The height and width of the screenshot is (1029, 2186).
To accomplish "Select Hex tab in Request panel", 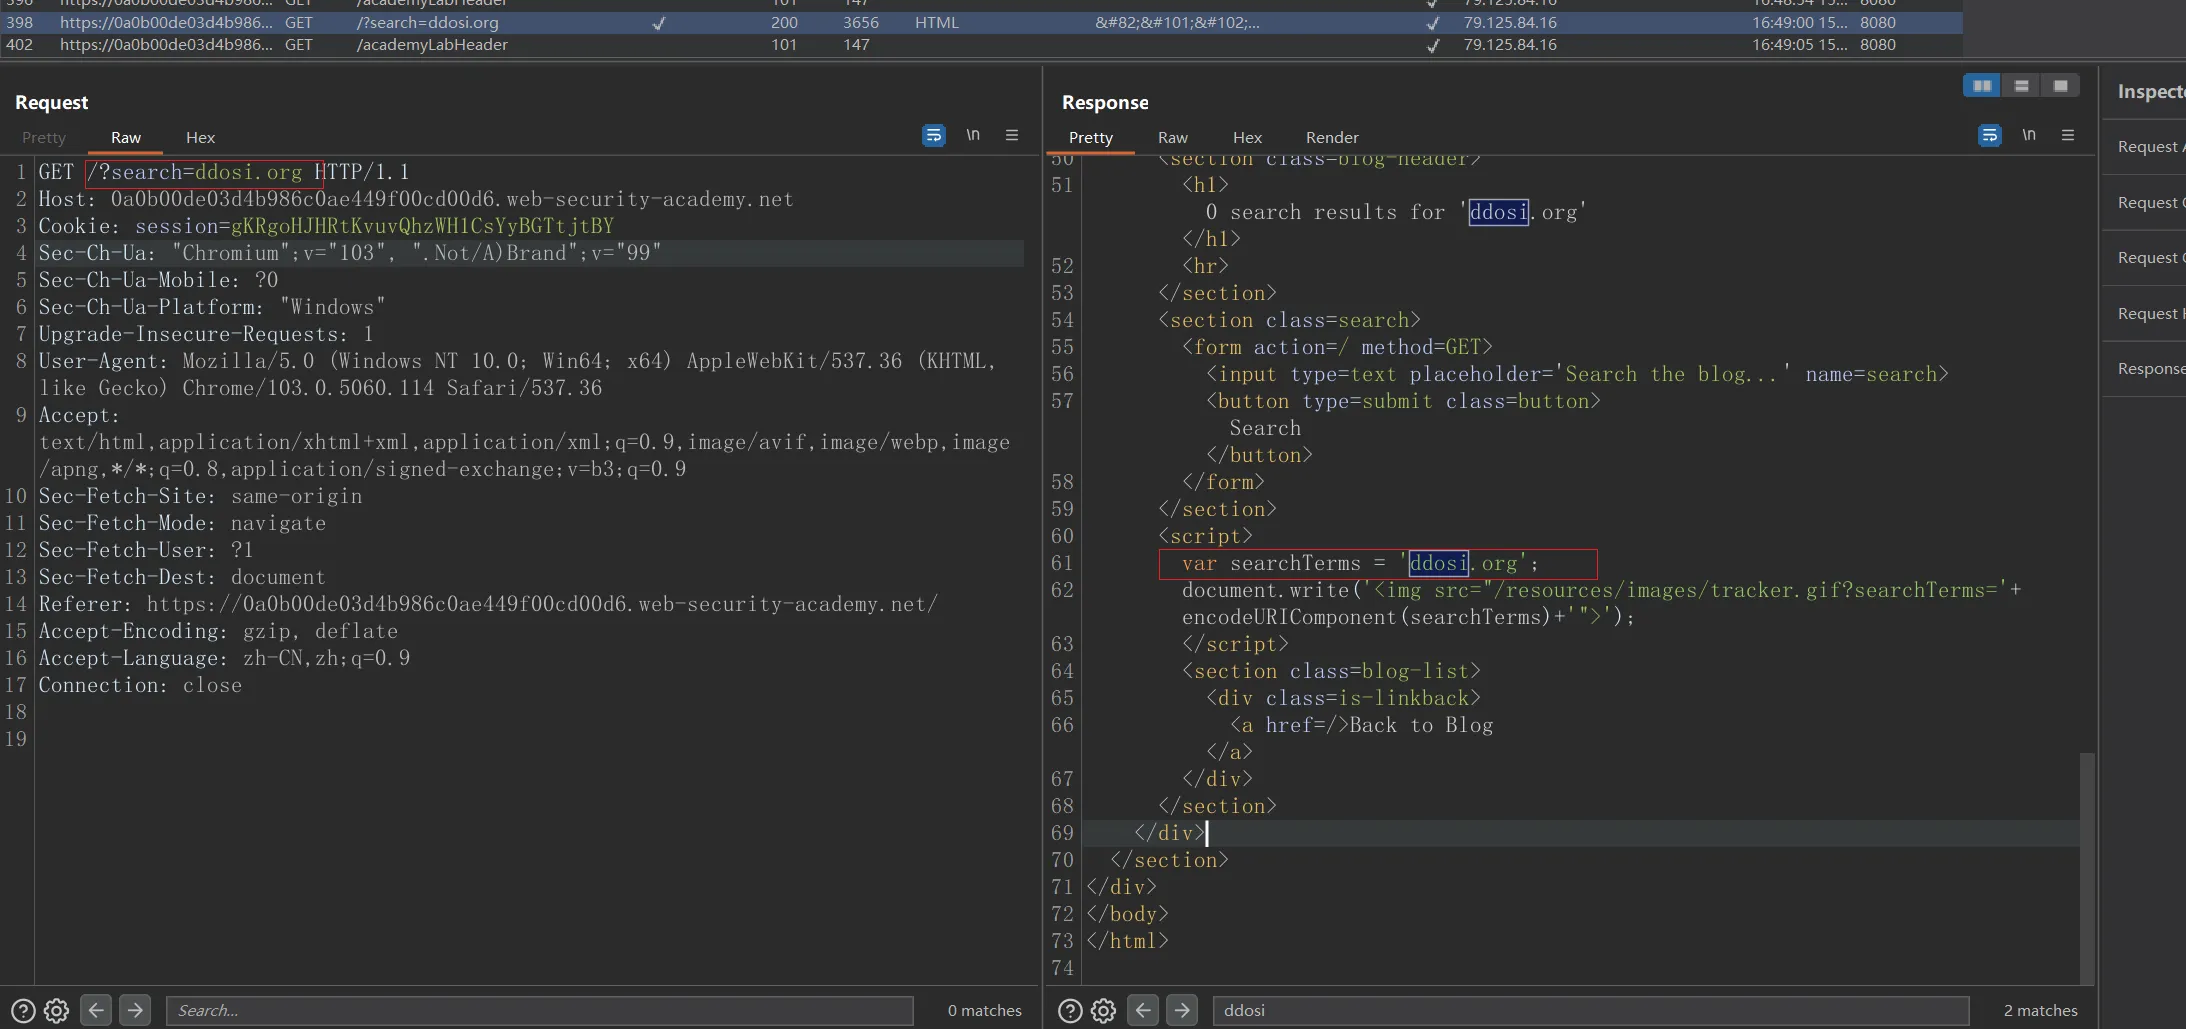I will tap(200, 137).
